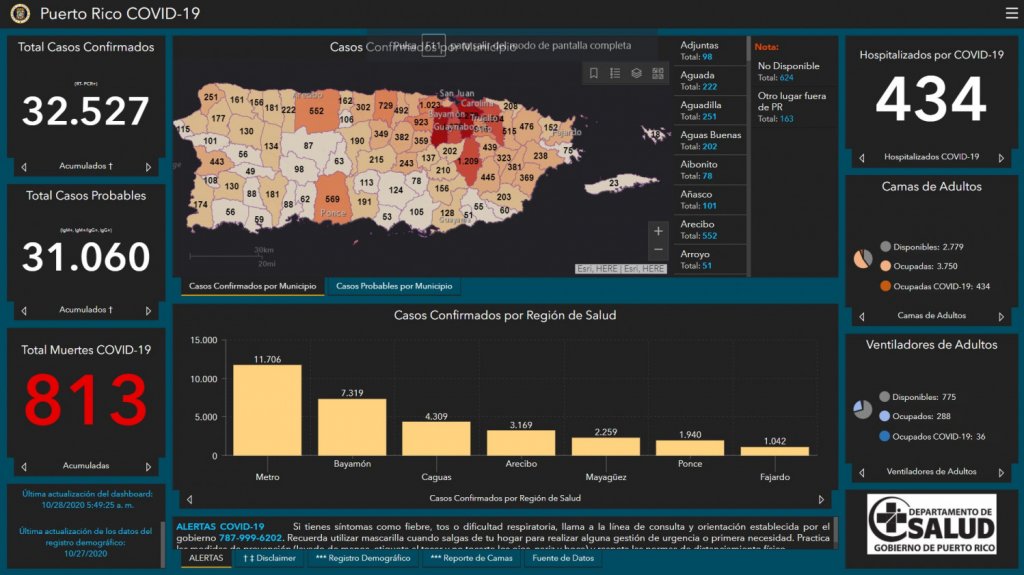Viewport: 1024px width, 575px height.
Task: Open the map layers icon
Action: tap(636, 73)
